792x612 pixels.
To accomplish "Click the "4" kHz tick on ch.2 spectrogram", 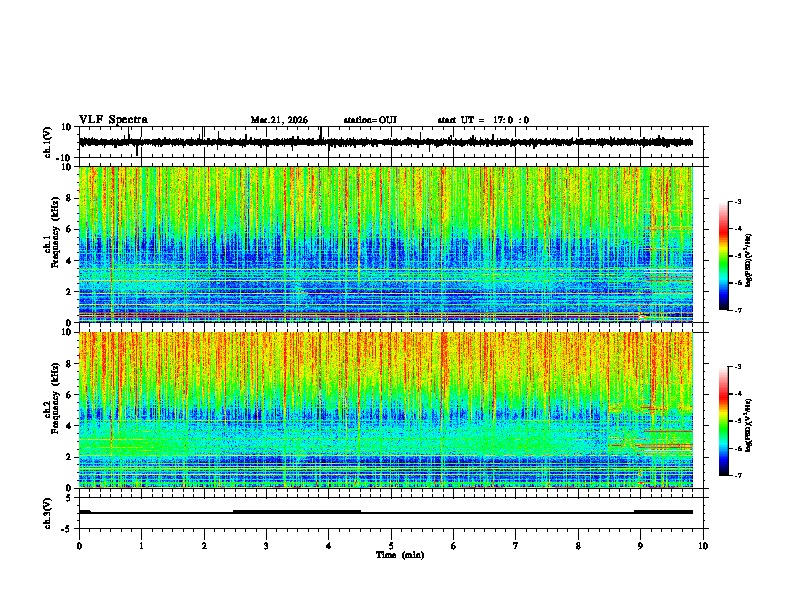I will (x=70, y=426).
